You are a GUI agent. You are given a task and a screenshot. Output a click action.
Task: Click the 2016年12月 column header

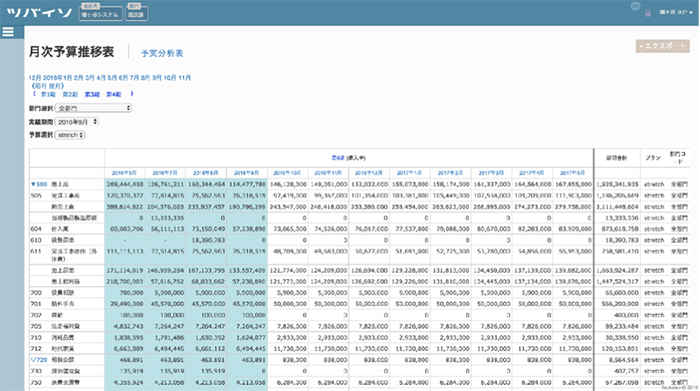pyautogui.click(x=369, y=173)
